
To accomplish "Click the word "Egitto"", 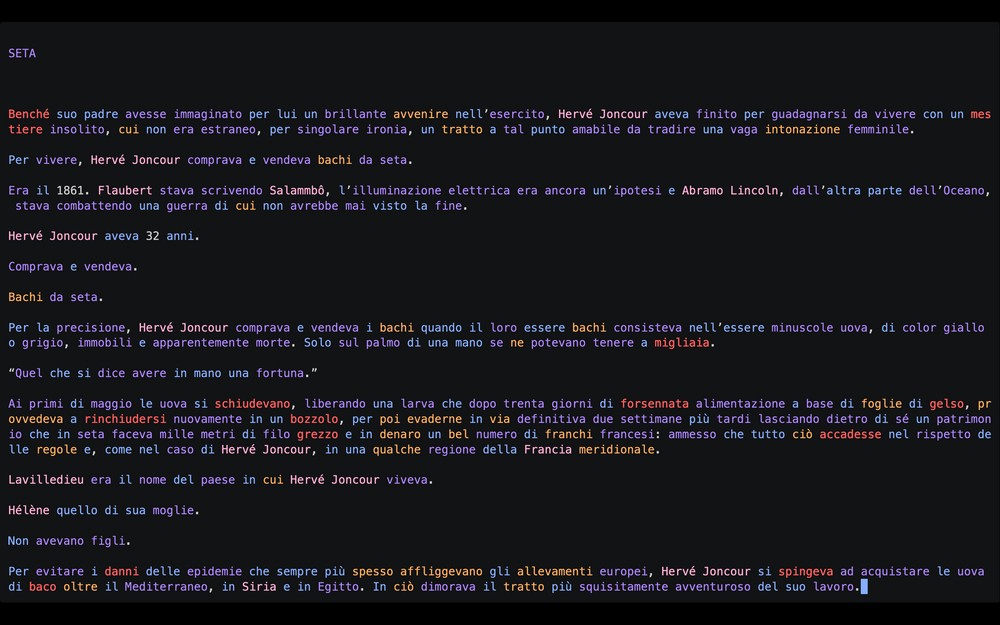I will (x=338, y=587).
